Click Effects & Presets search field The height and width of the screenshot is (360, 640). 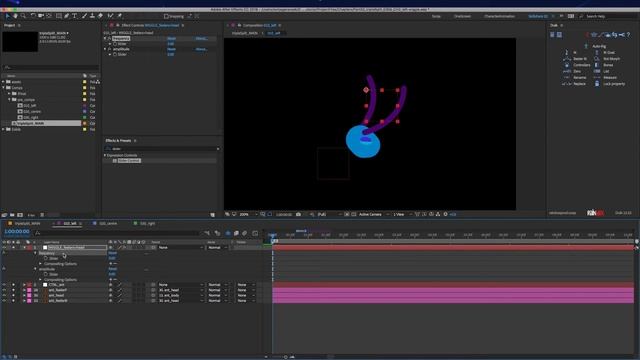pos(162,149)
